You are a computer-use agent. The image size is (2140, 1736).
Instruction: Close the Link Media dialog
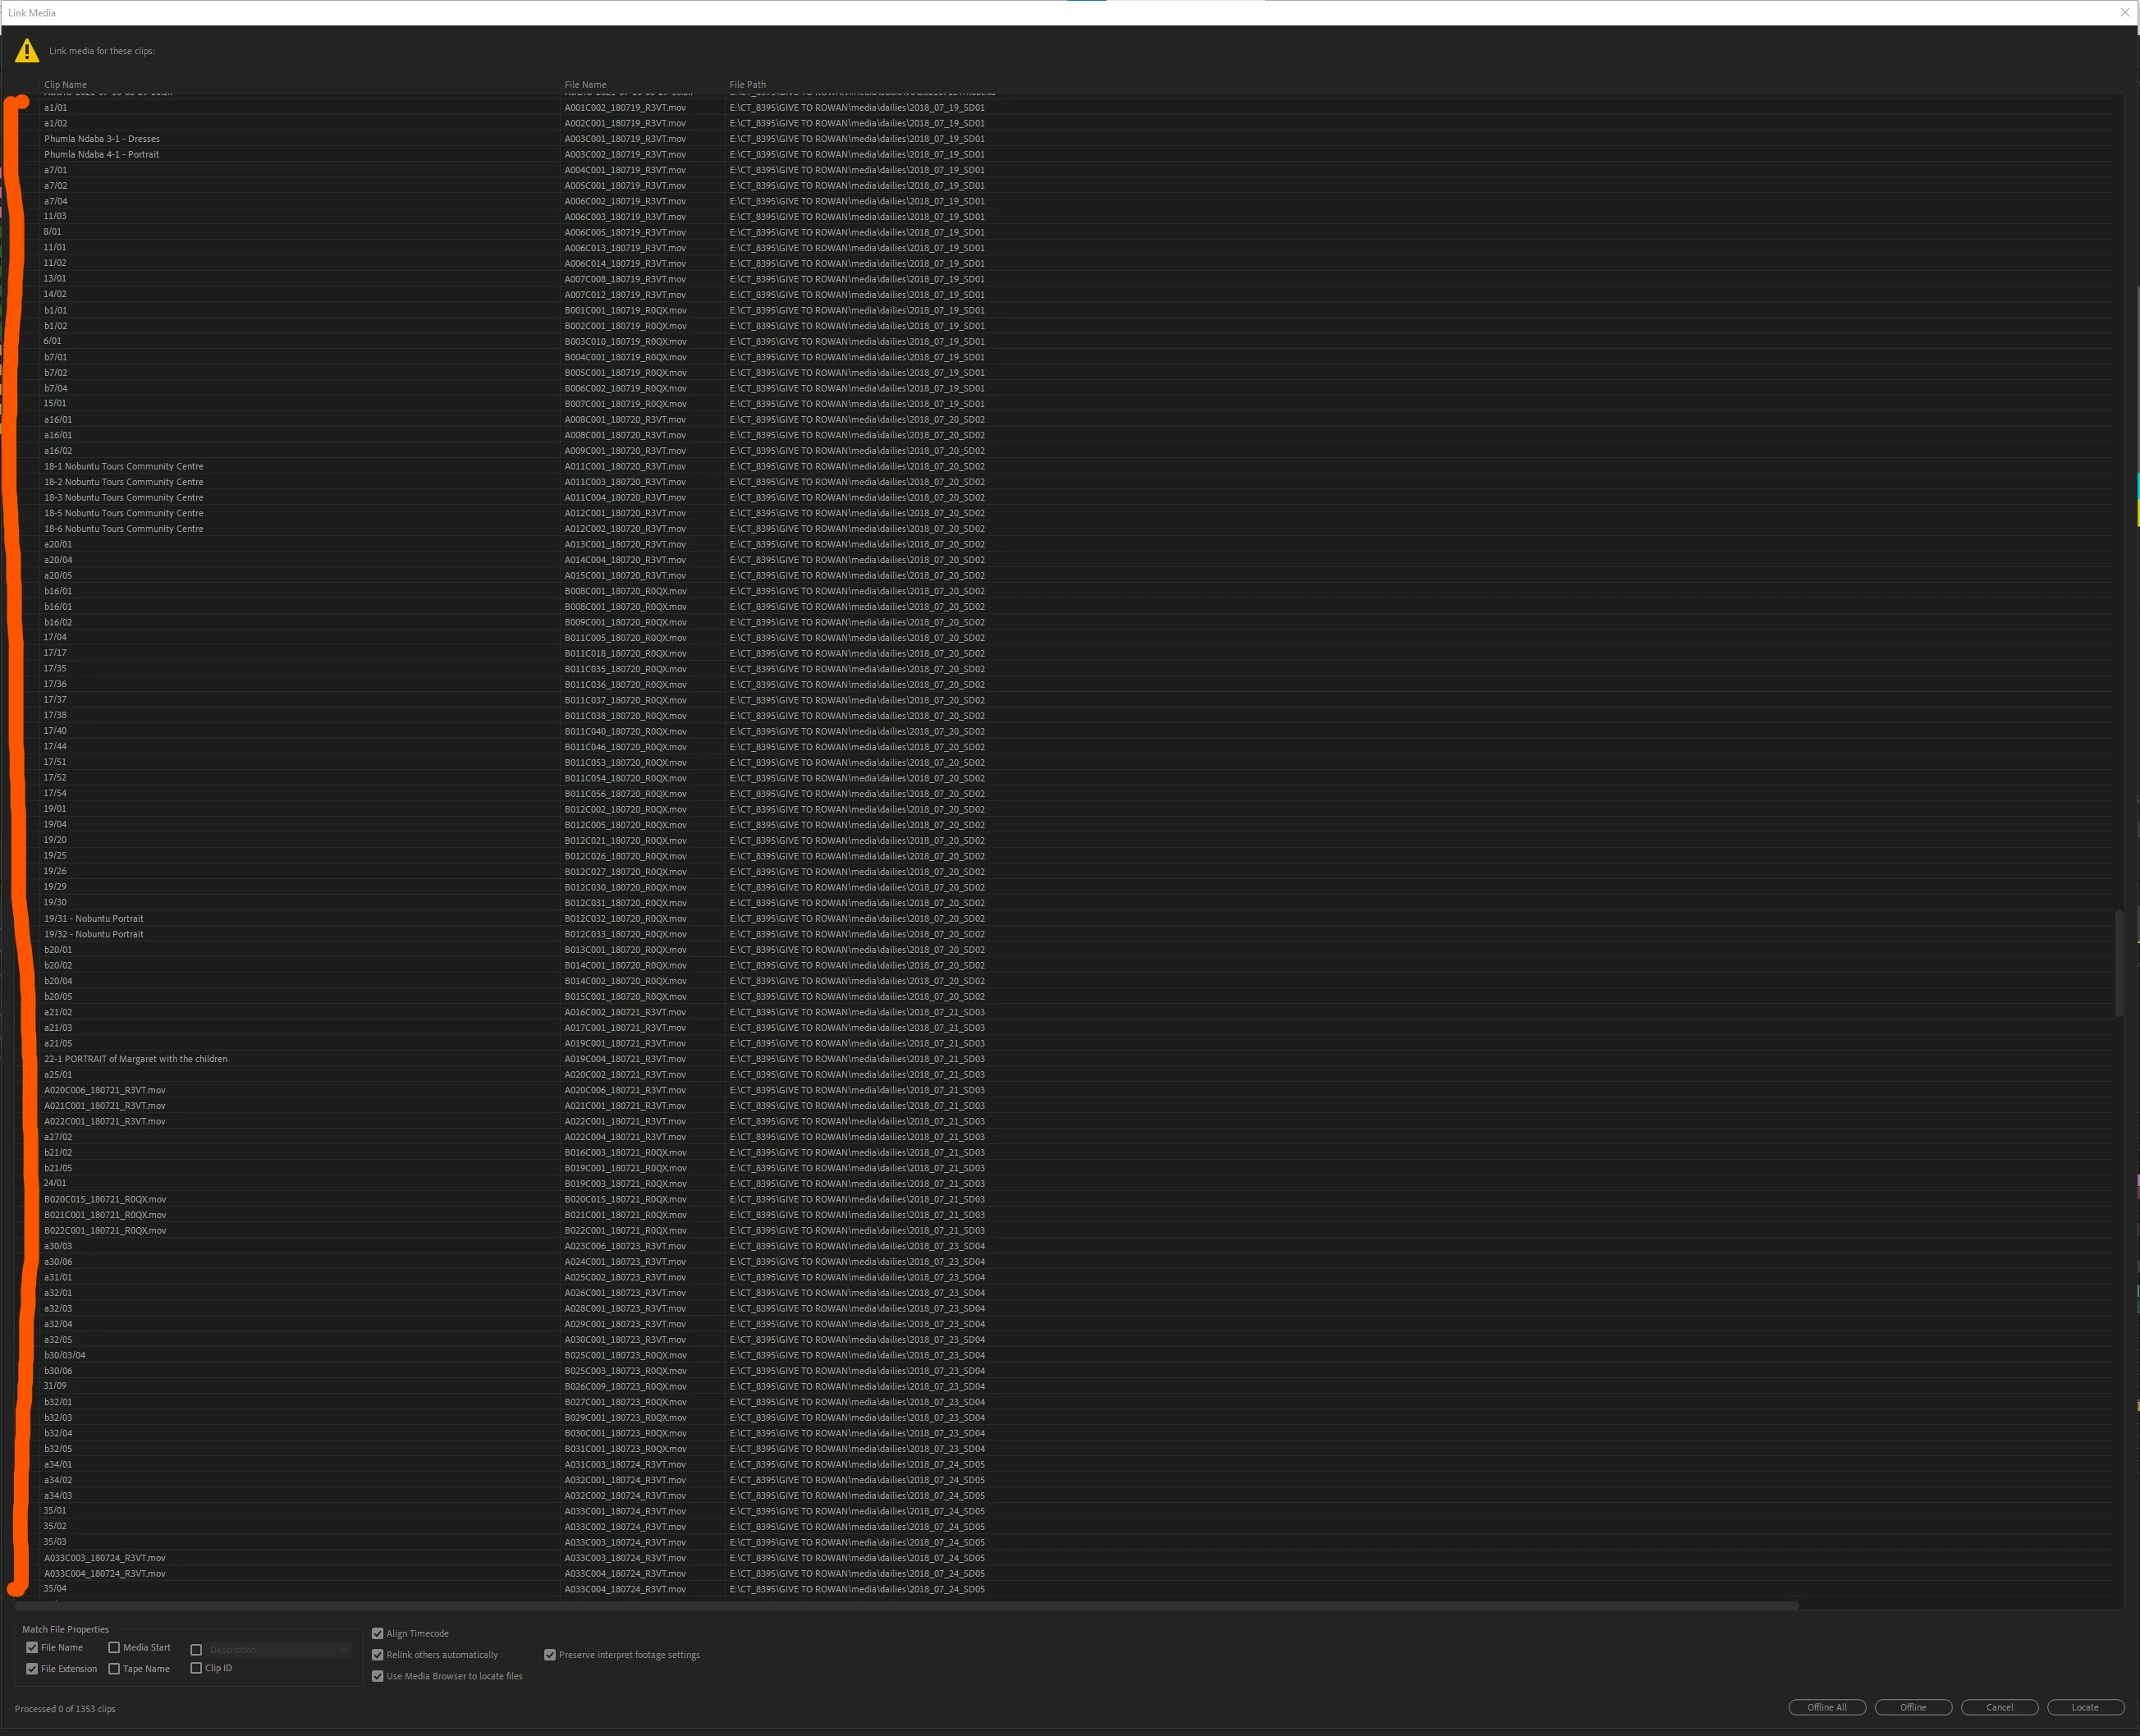2124,13
